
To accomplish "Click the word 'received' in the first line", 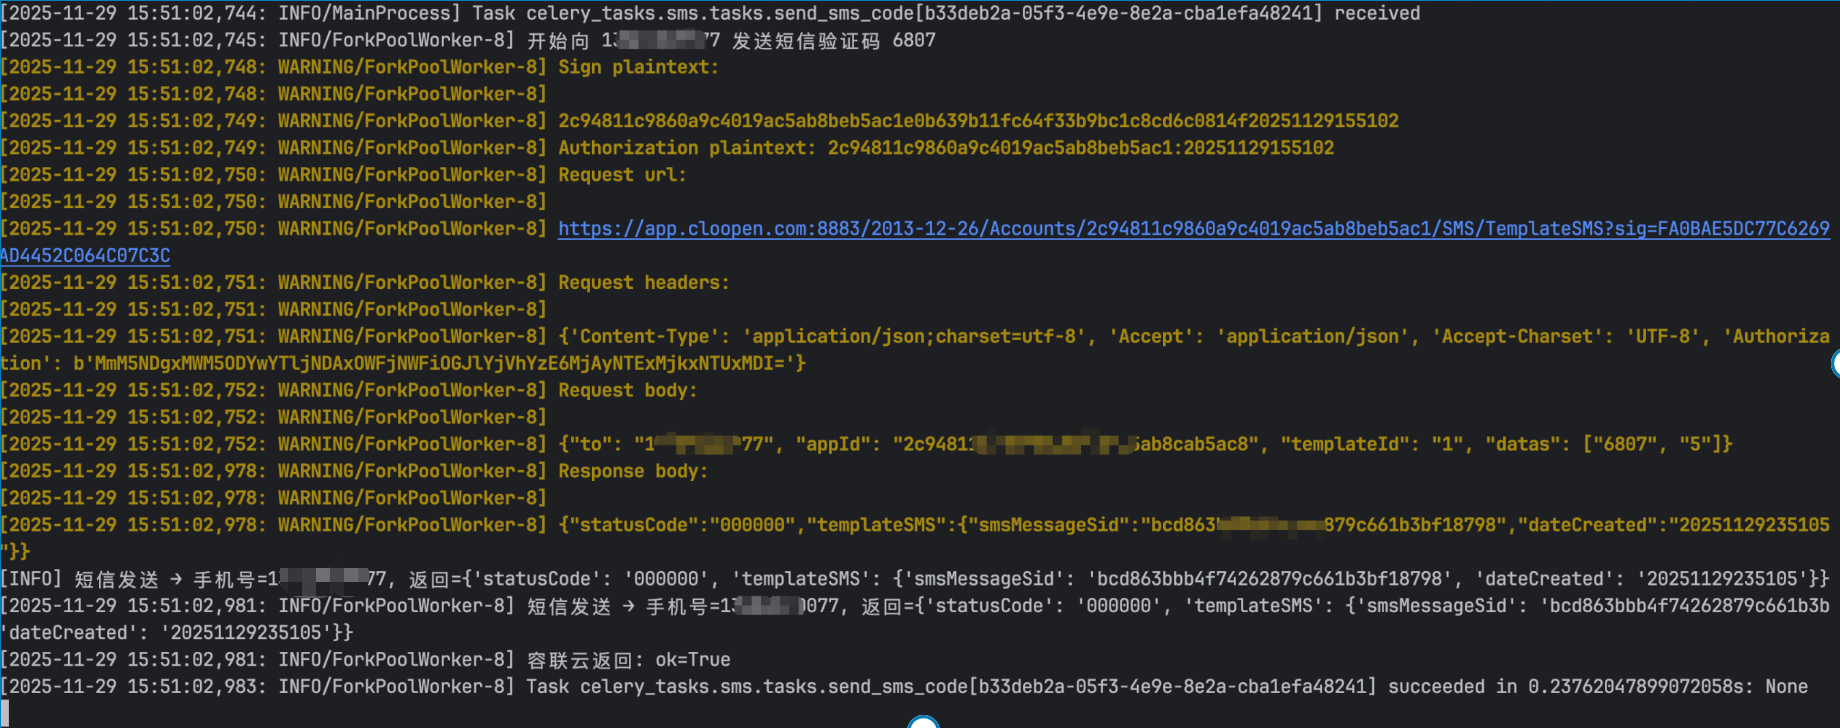I will click(1376, 13).
